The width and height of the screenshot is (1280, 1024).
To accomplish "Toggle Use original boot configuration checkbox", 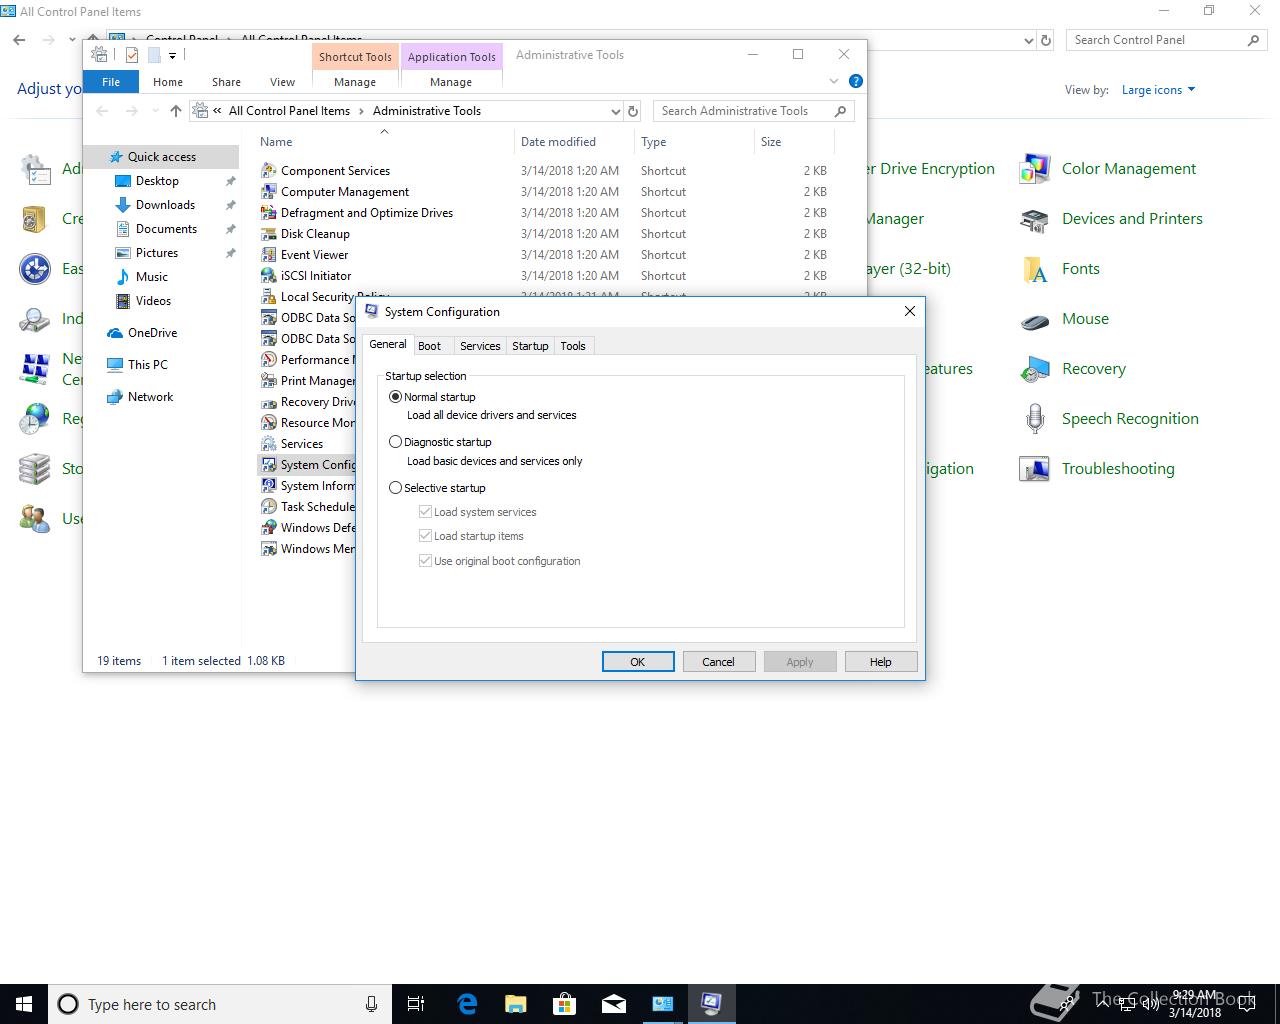I will (426, 561).
